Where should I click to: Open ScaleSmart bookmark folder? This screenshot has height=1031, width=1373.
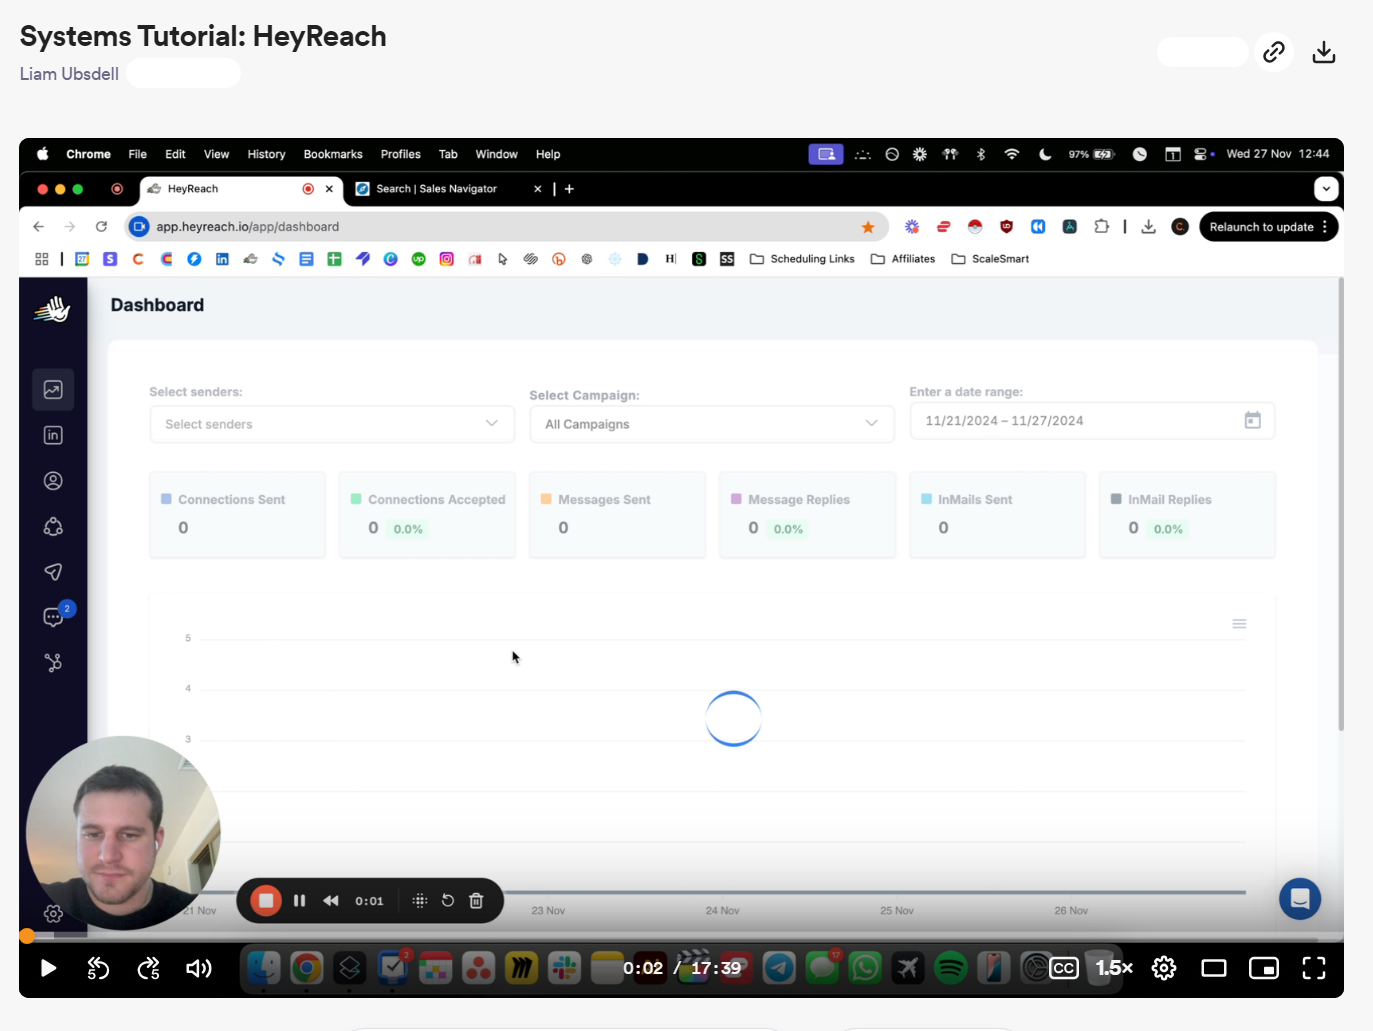pos(990,259)
